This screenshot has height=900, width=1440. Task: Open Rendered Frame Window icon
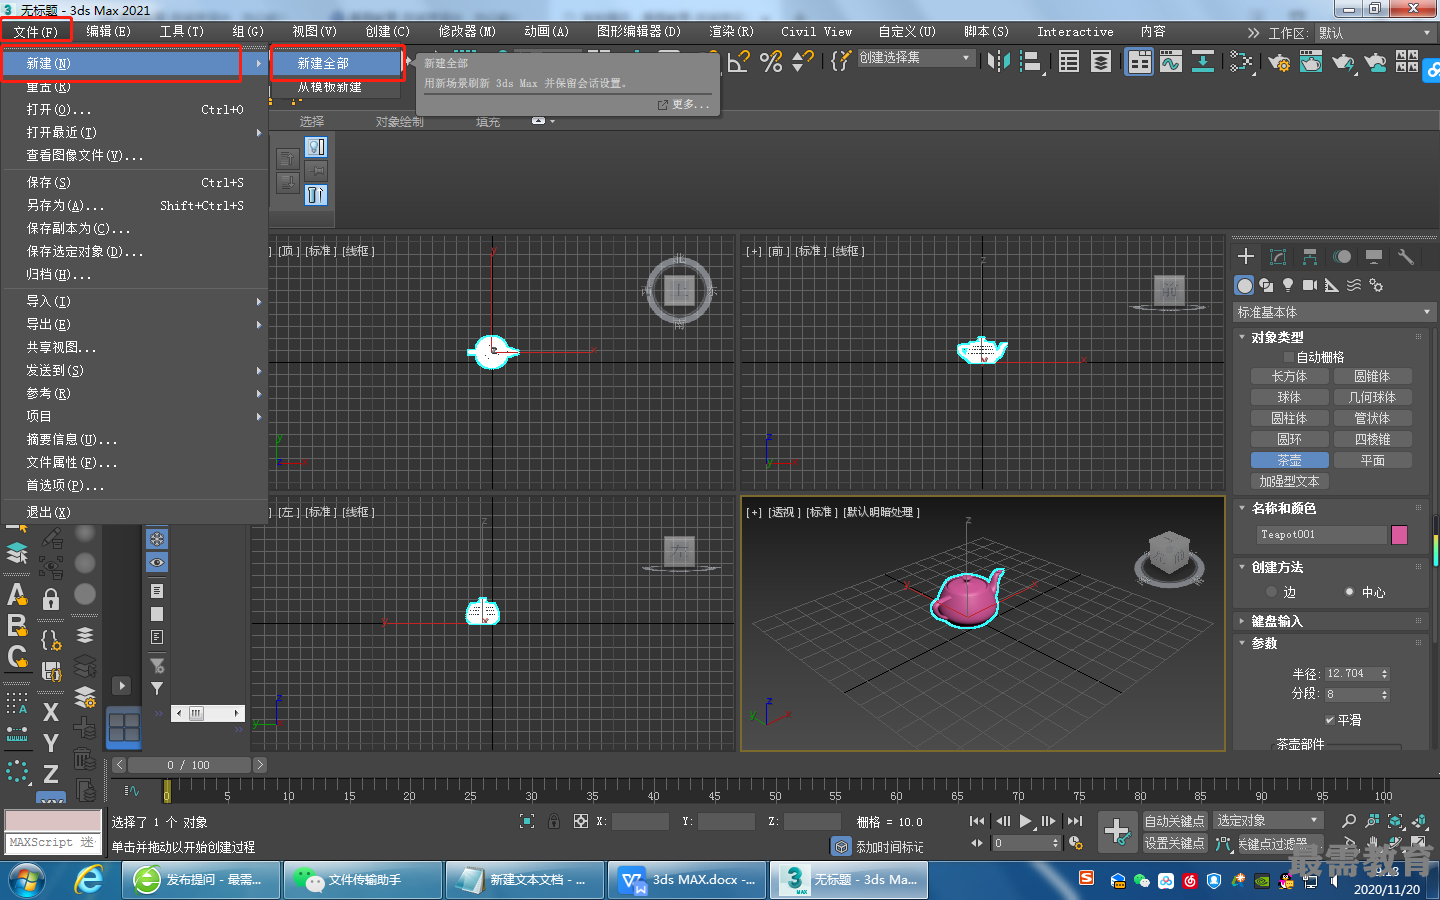tap(1311, 62)
